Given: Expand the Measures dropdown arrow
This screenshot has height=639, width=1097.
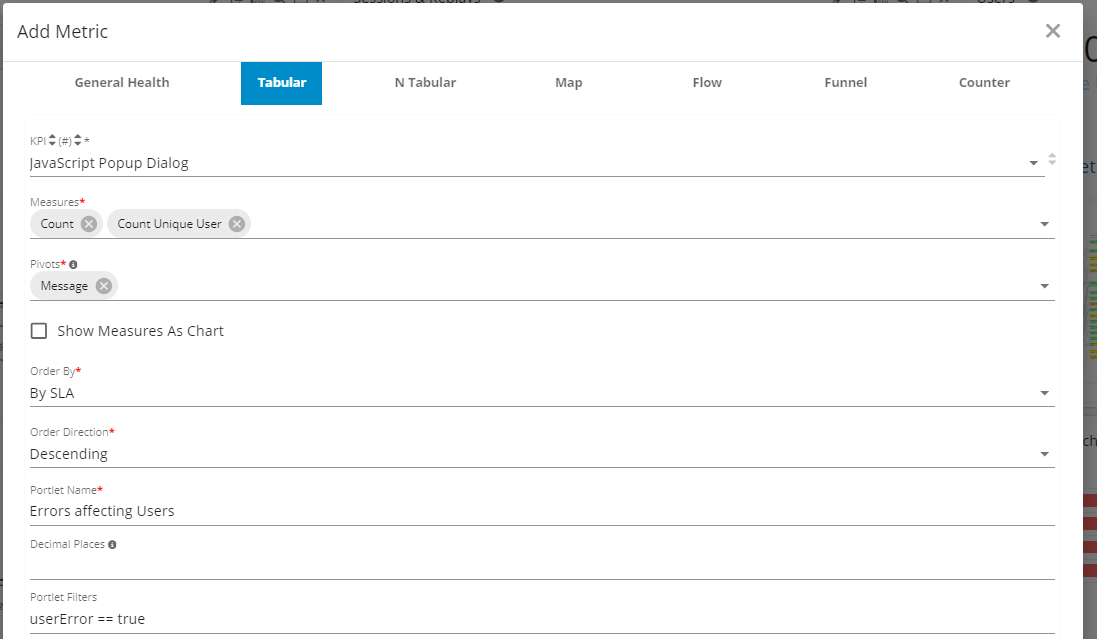Looking at the screenshot, I should (x=1044, y=225).
